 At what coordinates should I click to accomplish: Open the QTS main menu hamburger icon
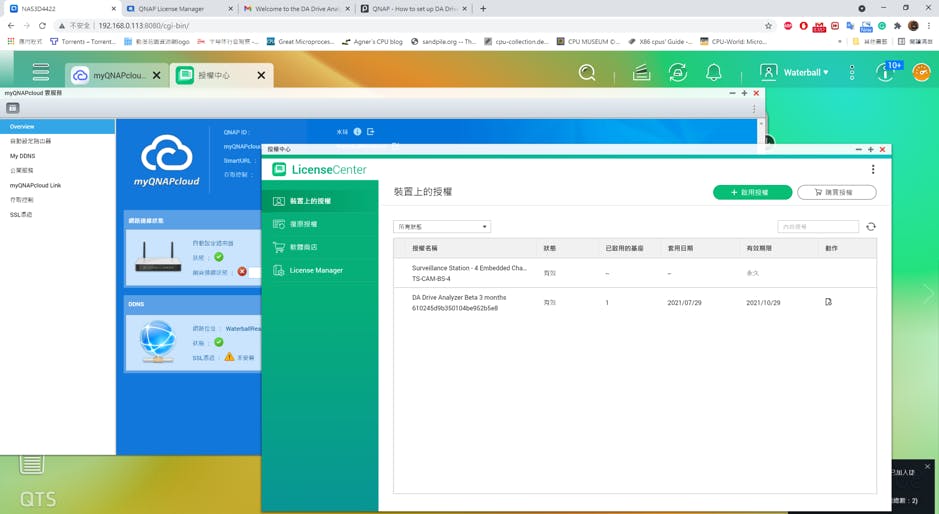tap(40, 73)
